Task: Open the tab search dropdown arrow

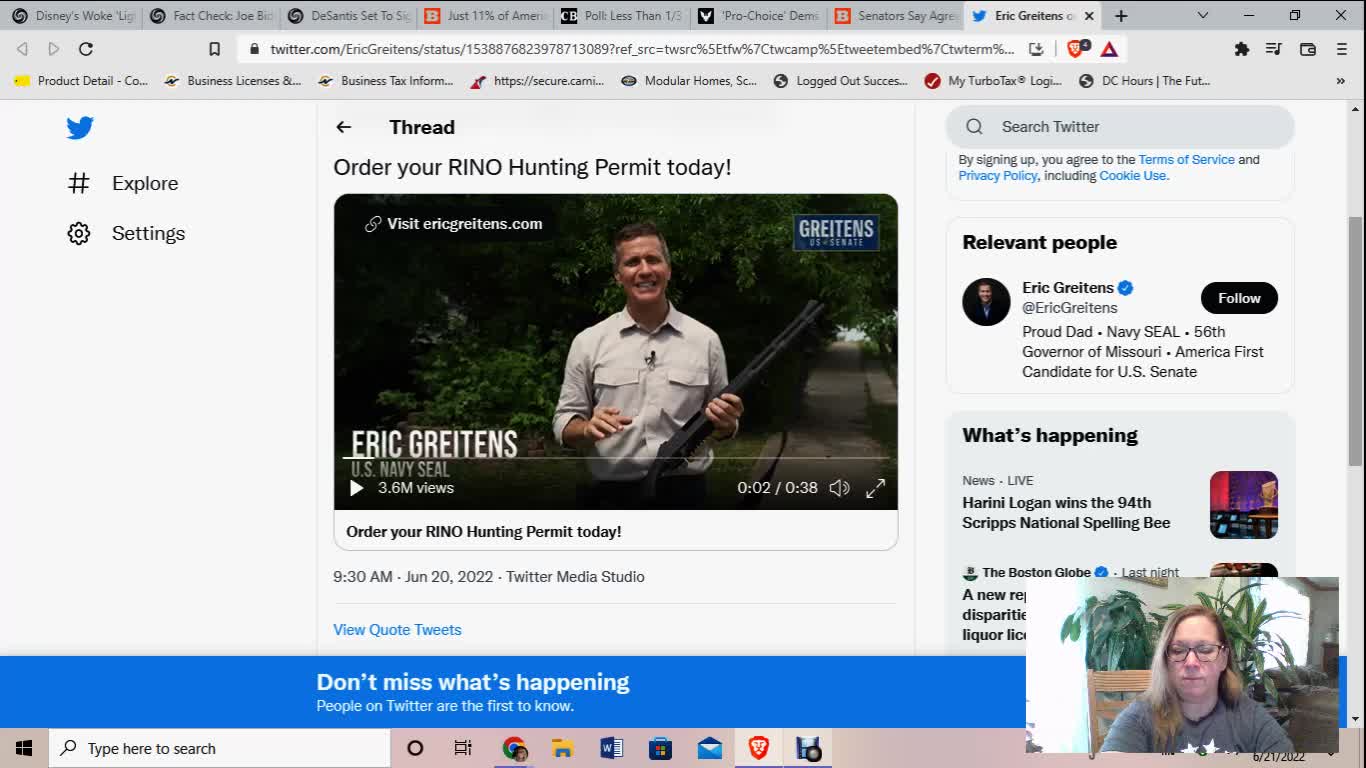Action: coord(1203,16)
